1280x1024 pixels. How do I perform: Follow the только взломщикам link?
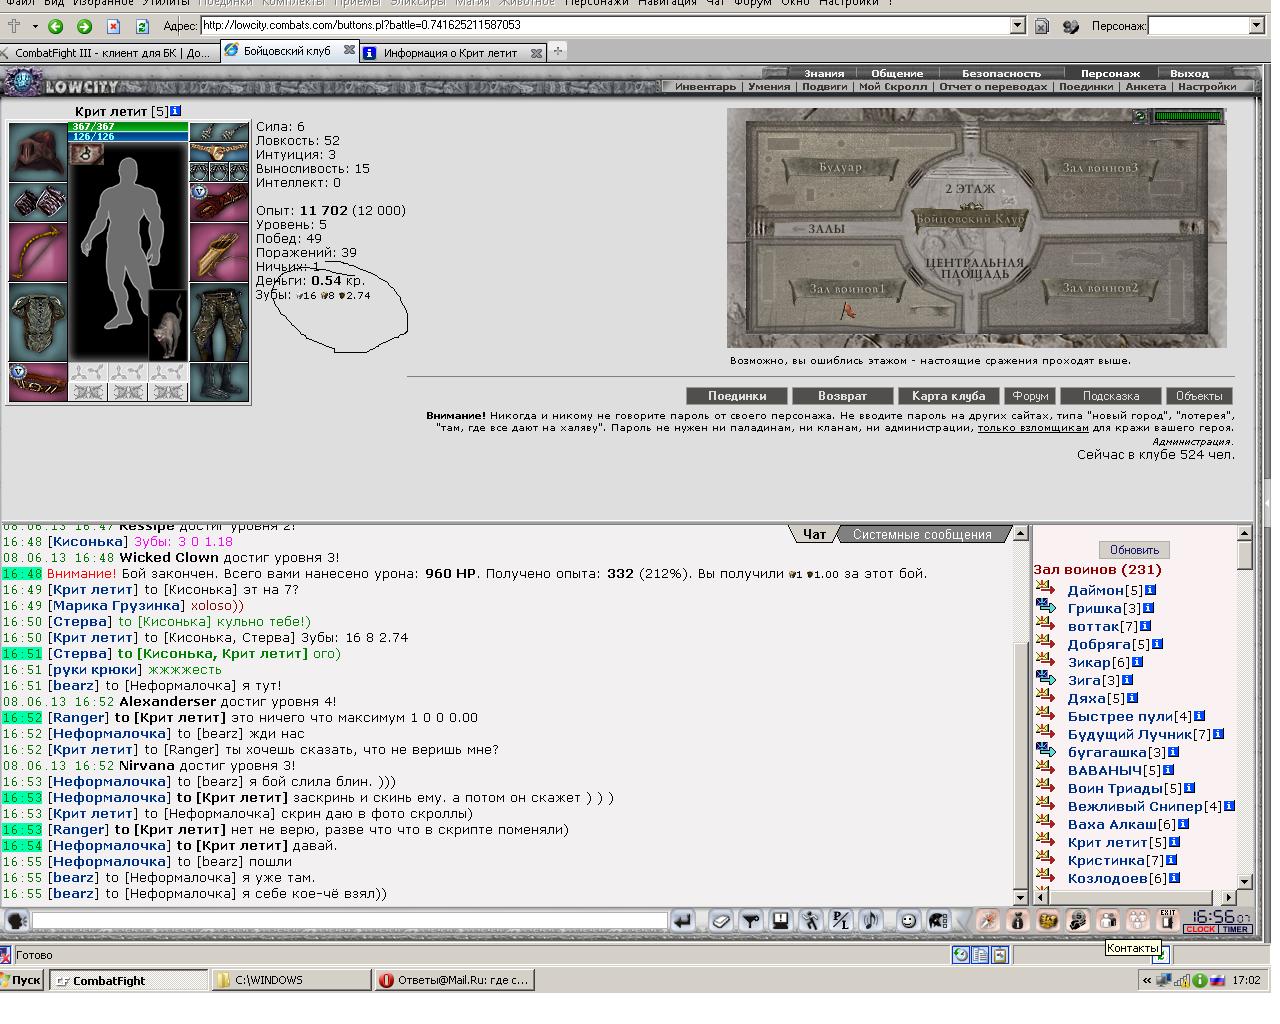(x=1033, y=428)
